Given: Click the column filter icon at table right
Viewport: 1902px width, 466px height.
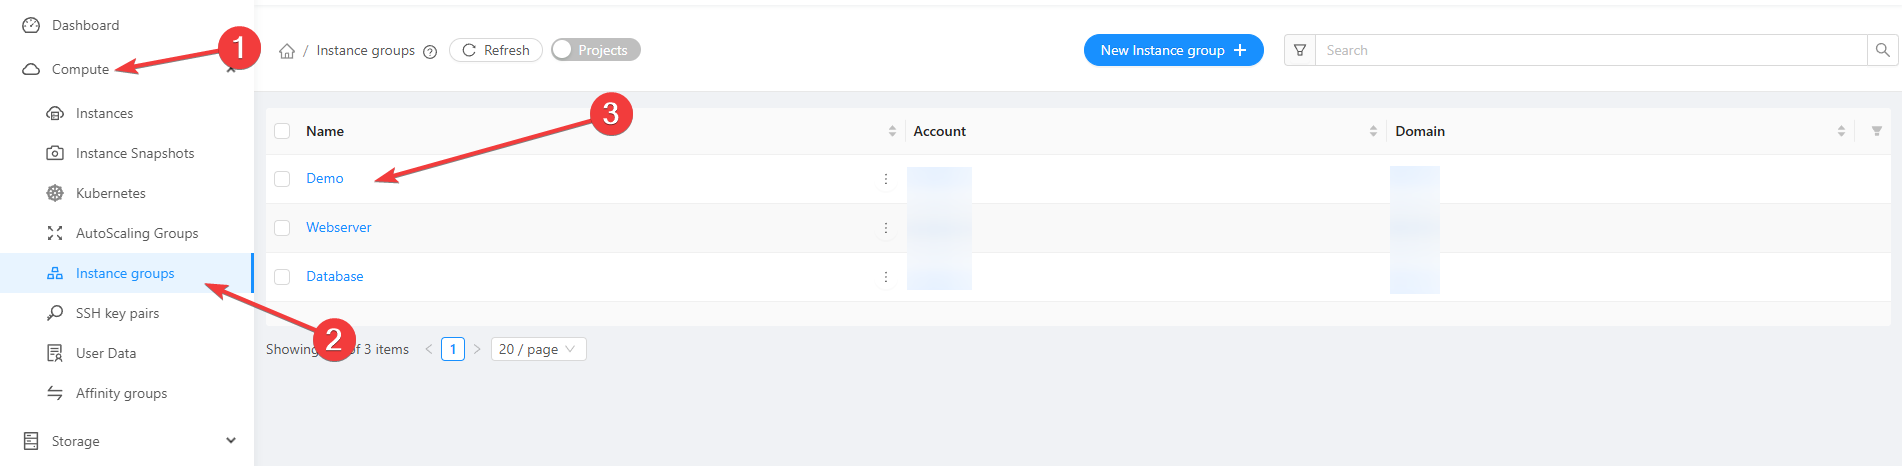Looking at the screenshot, I should (1876, 131).
